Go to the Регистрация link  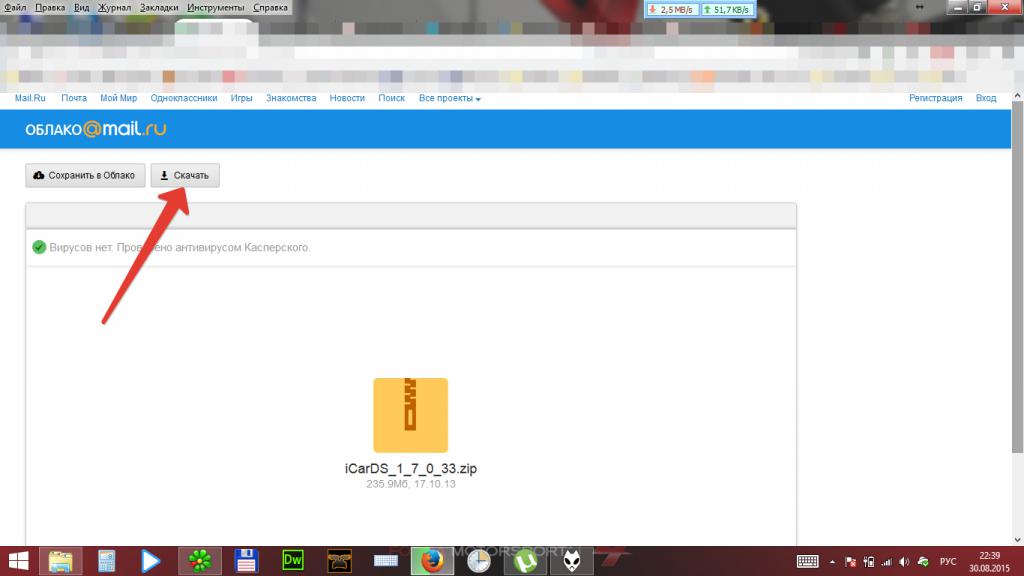click(x=935, y=99)
